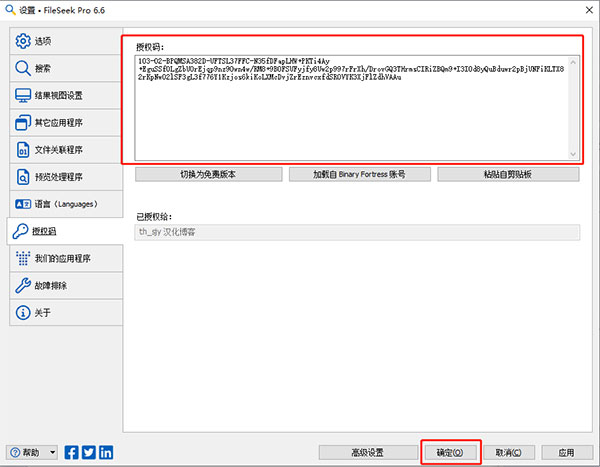Expand the 帮助 dropdown arrow
The height and width of the screenshot is (467, 600).
click(53, 453)
